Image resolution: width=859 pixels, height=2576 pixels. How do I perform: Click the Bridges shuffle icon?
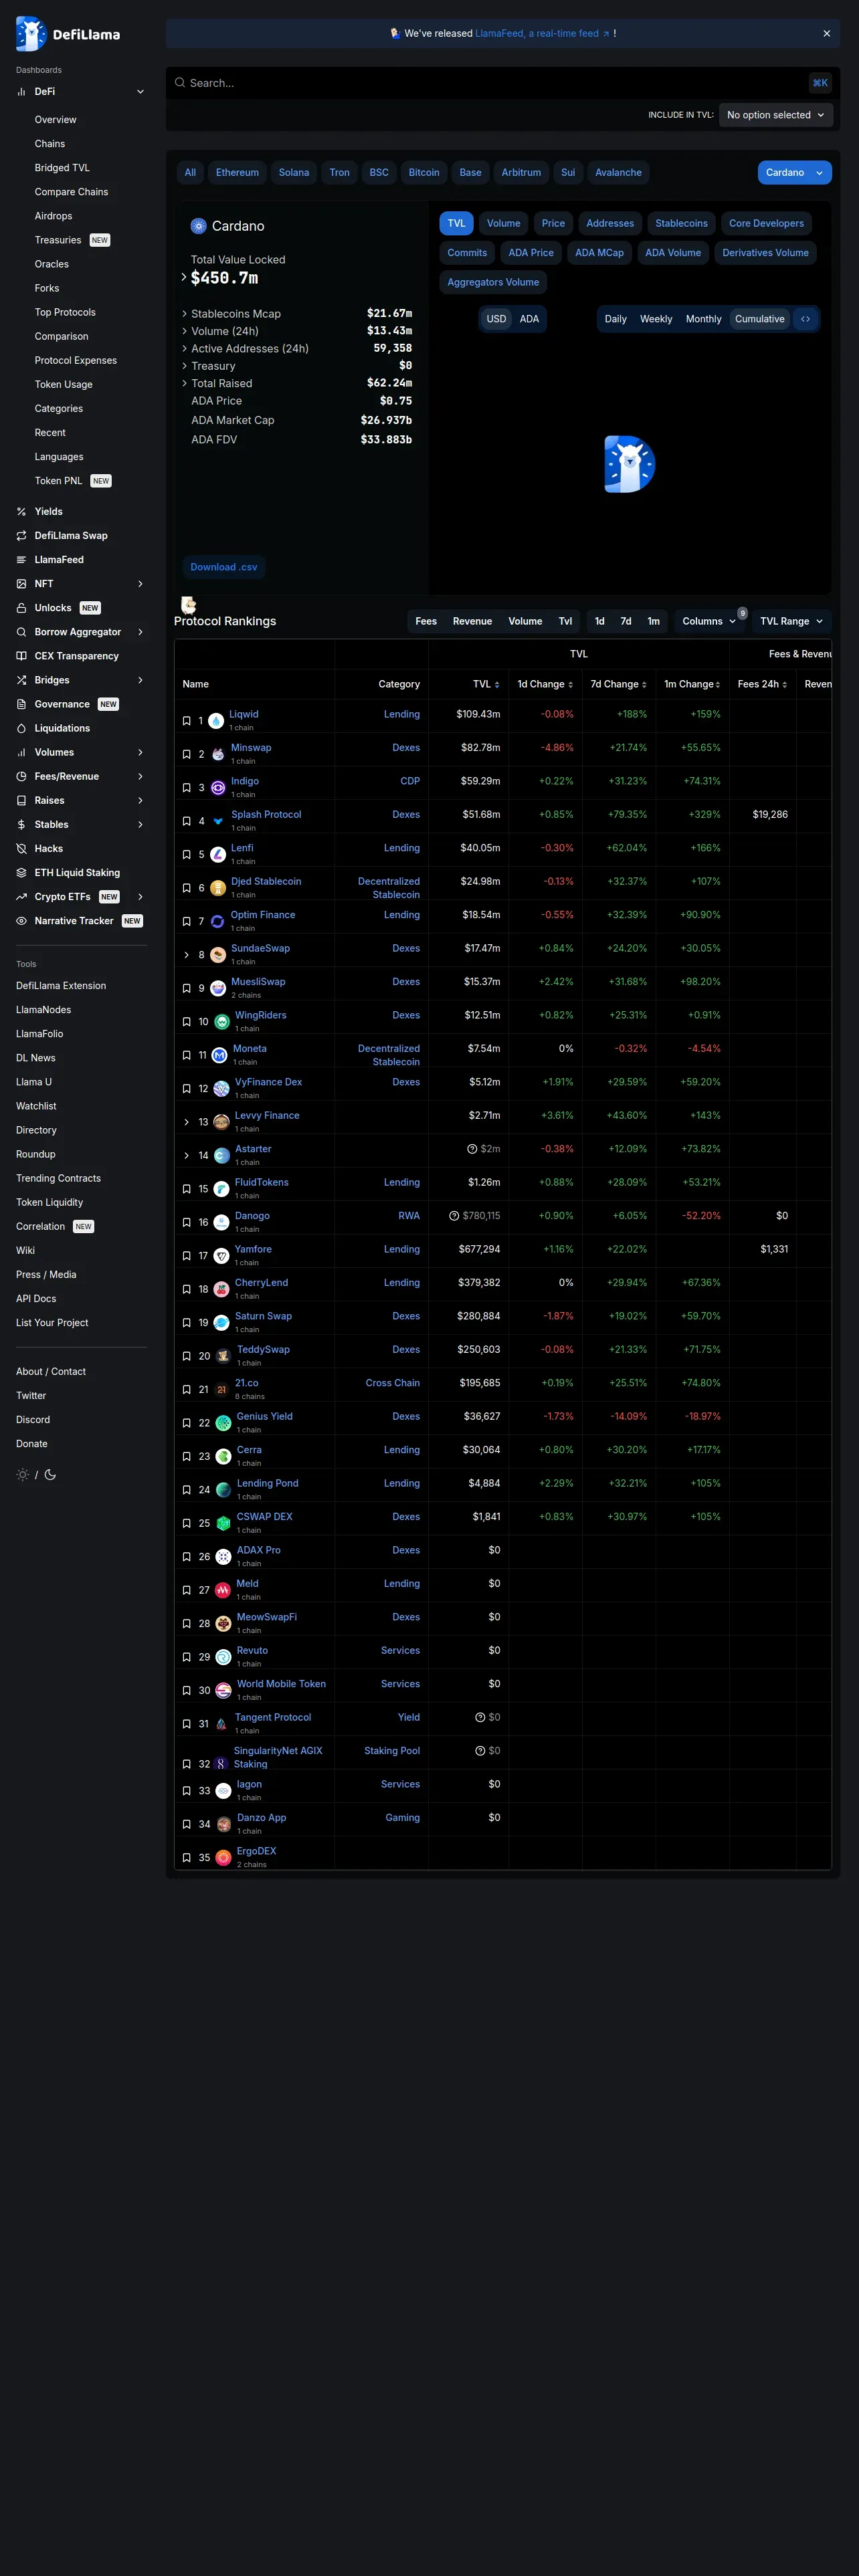pos(21,680)
